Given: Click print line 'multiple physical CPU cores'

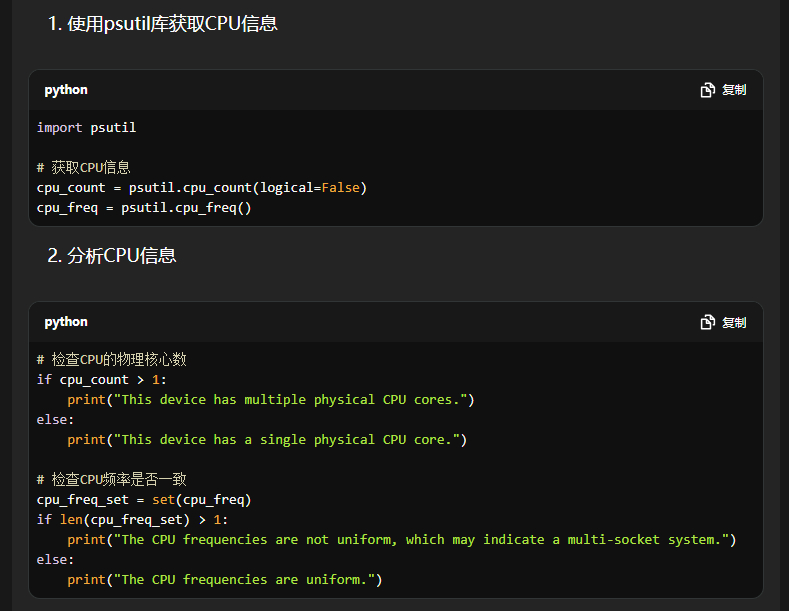Looking at the screenshot, I should 271,400.
